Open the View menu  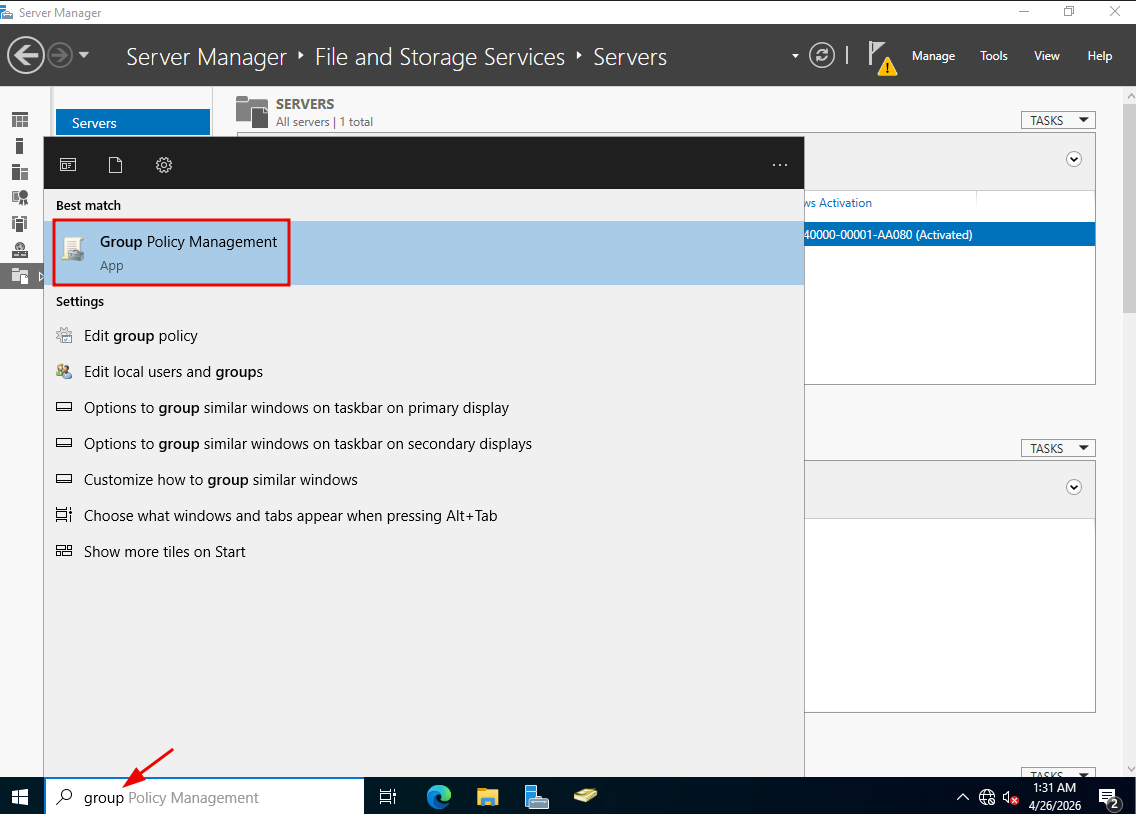[1046, 56]
